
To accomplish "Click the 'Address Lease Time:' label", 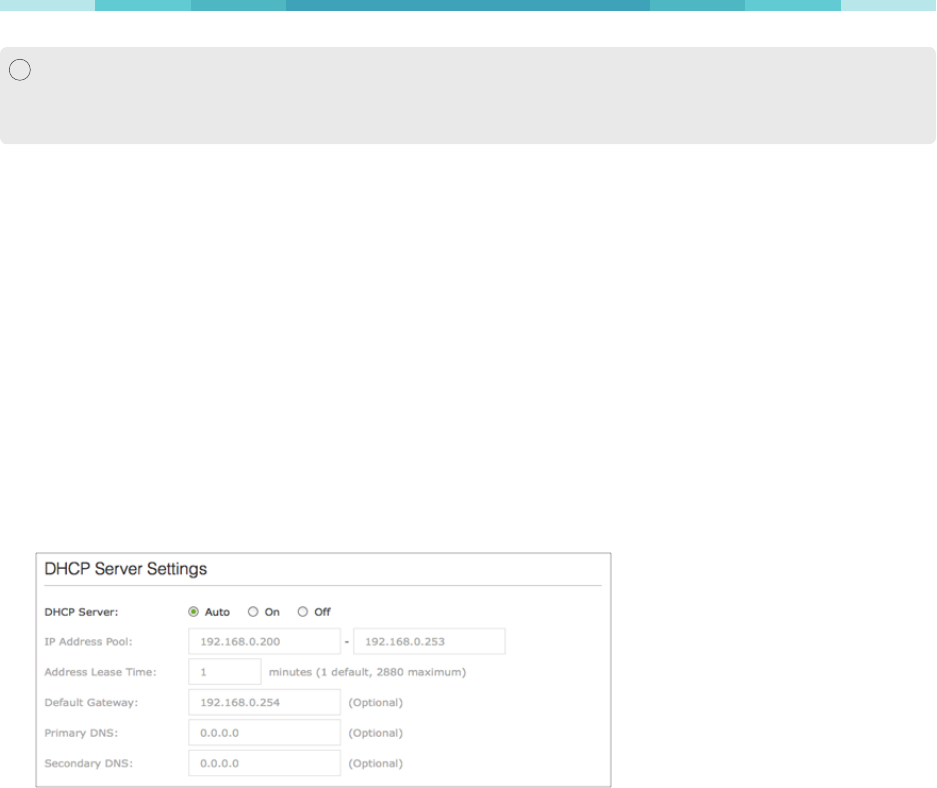I will pos(100,672).
